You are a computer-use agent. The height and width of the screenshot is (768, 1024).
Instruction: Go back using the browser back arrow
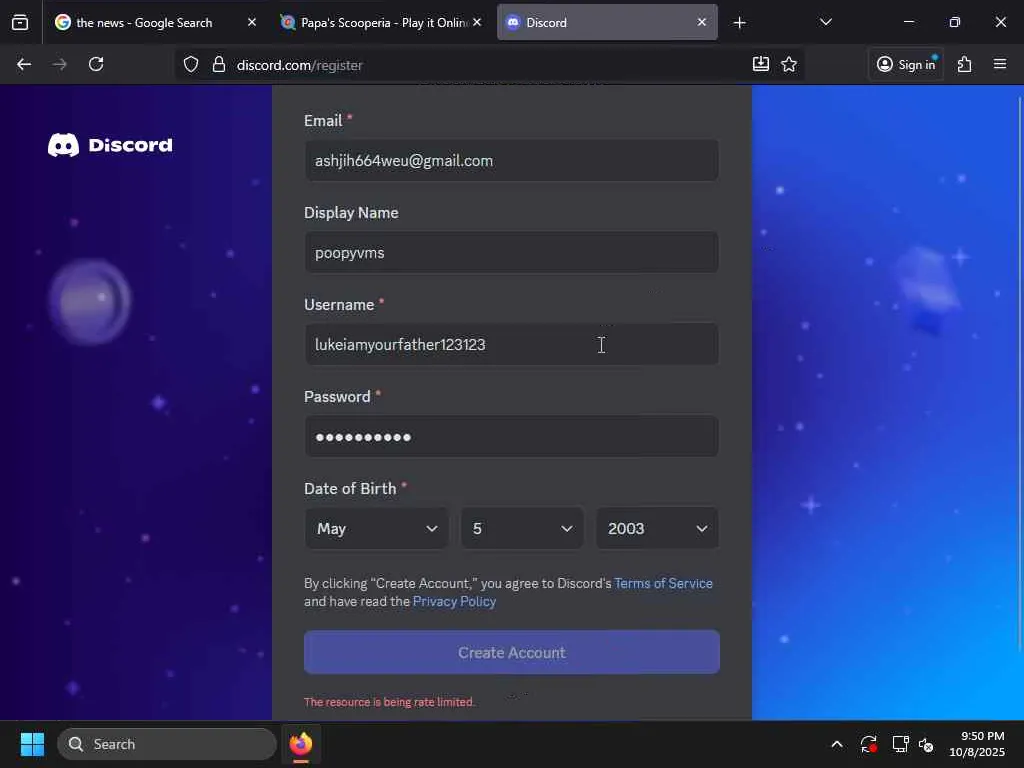24,64
